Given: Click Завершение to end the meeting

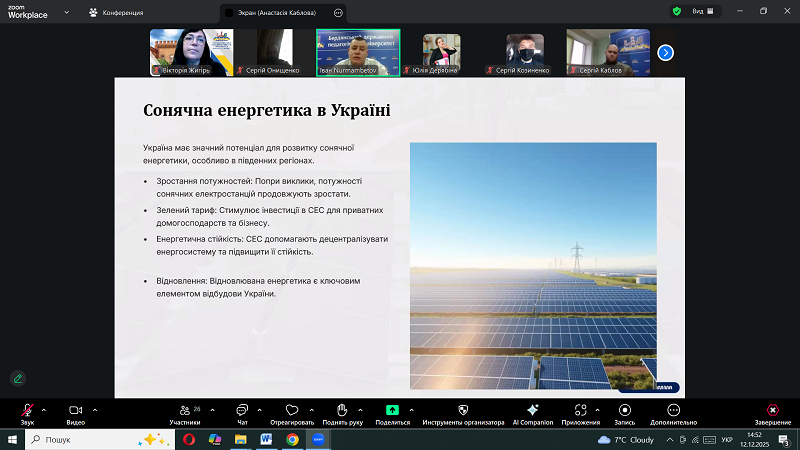Looking at the screenshot, I should 772,411.
